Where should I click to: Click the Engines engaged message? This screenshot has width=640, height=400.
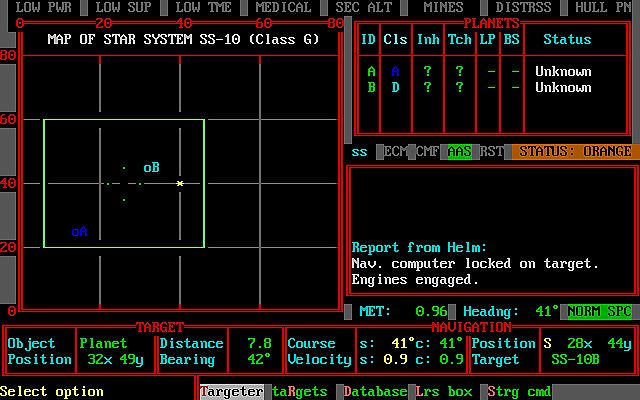coord(415,280)
